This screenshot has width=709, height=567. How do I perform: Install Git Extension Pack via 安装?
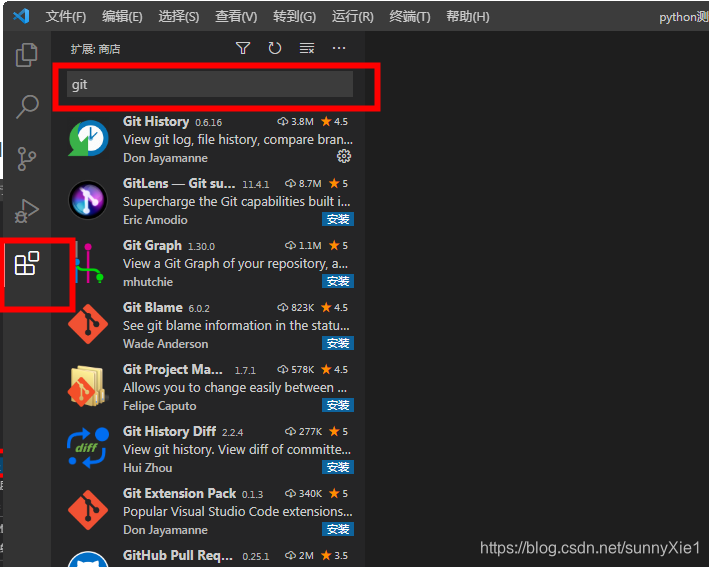click(338, 529)
